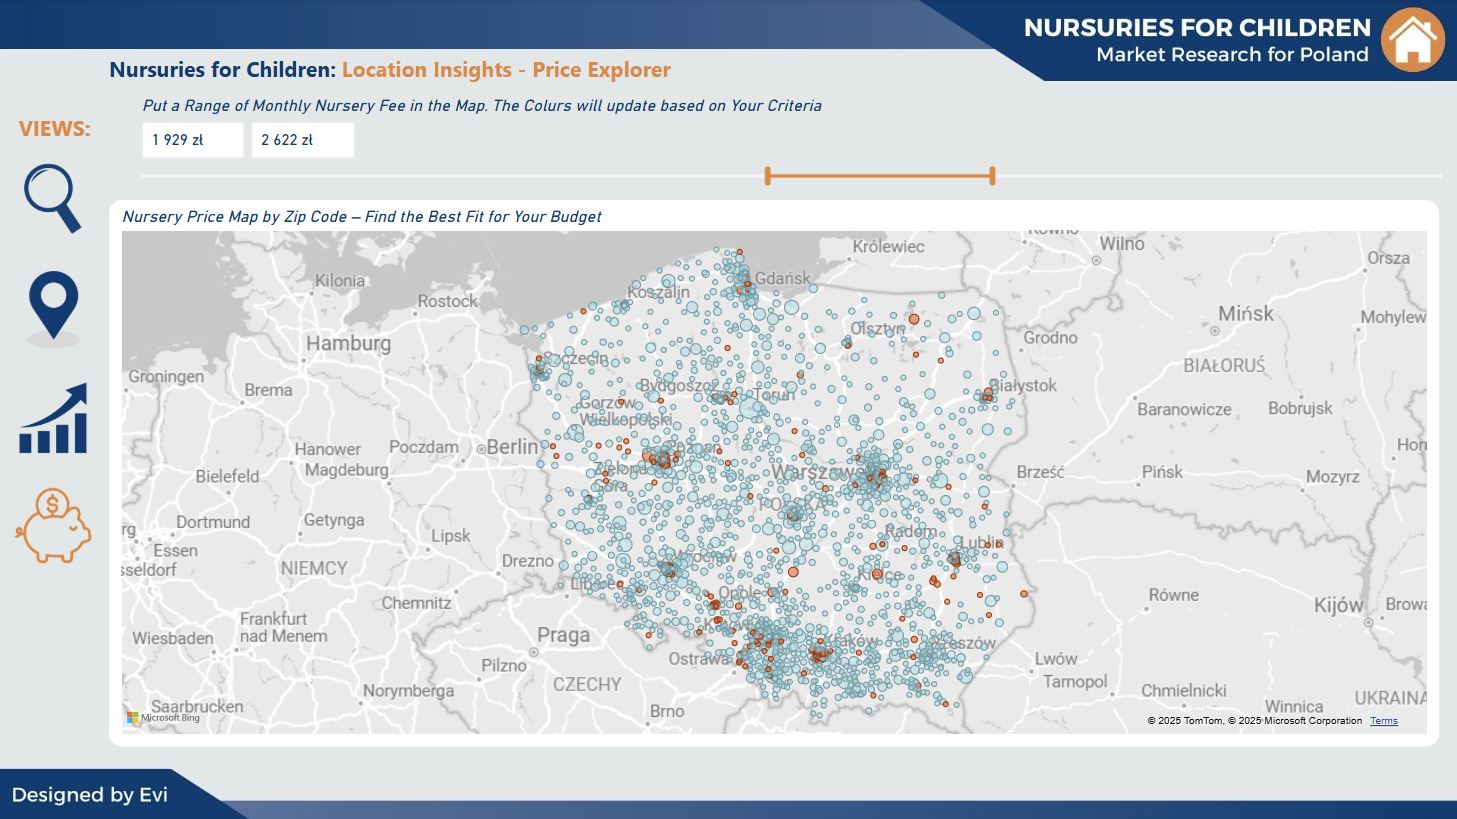Click the Poczdam label on the map

pyautogui.click(x=424, y=447)
